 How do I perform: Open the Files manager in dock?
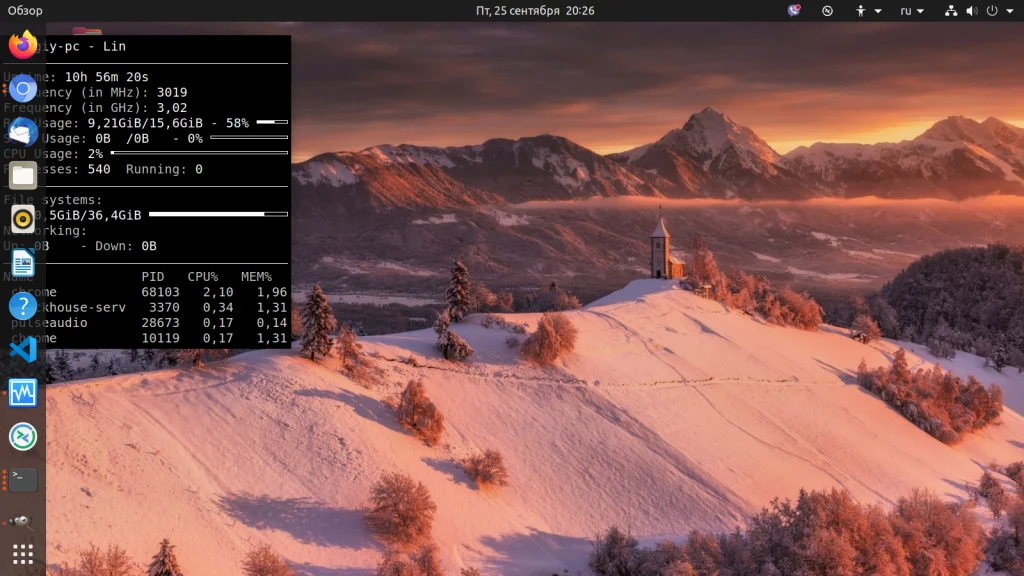point(22,176)
